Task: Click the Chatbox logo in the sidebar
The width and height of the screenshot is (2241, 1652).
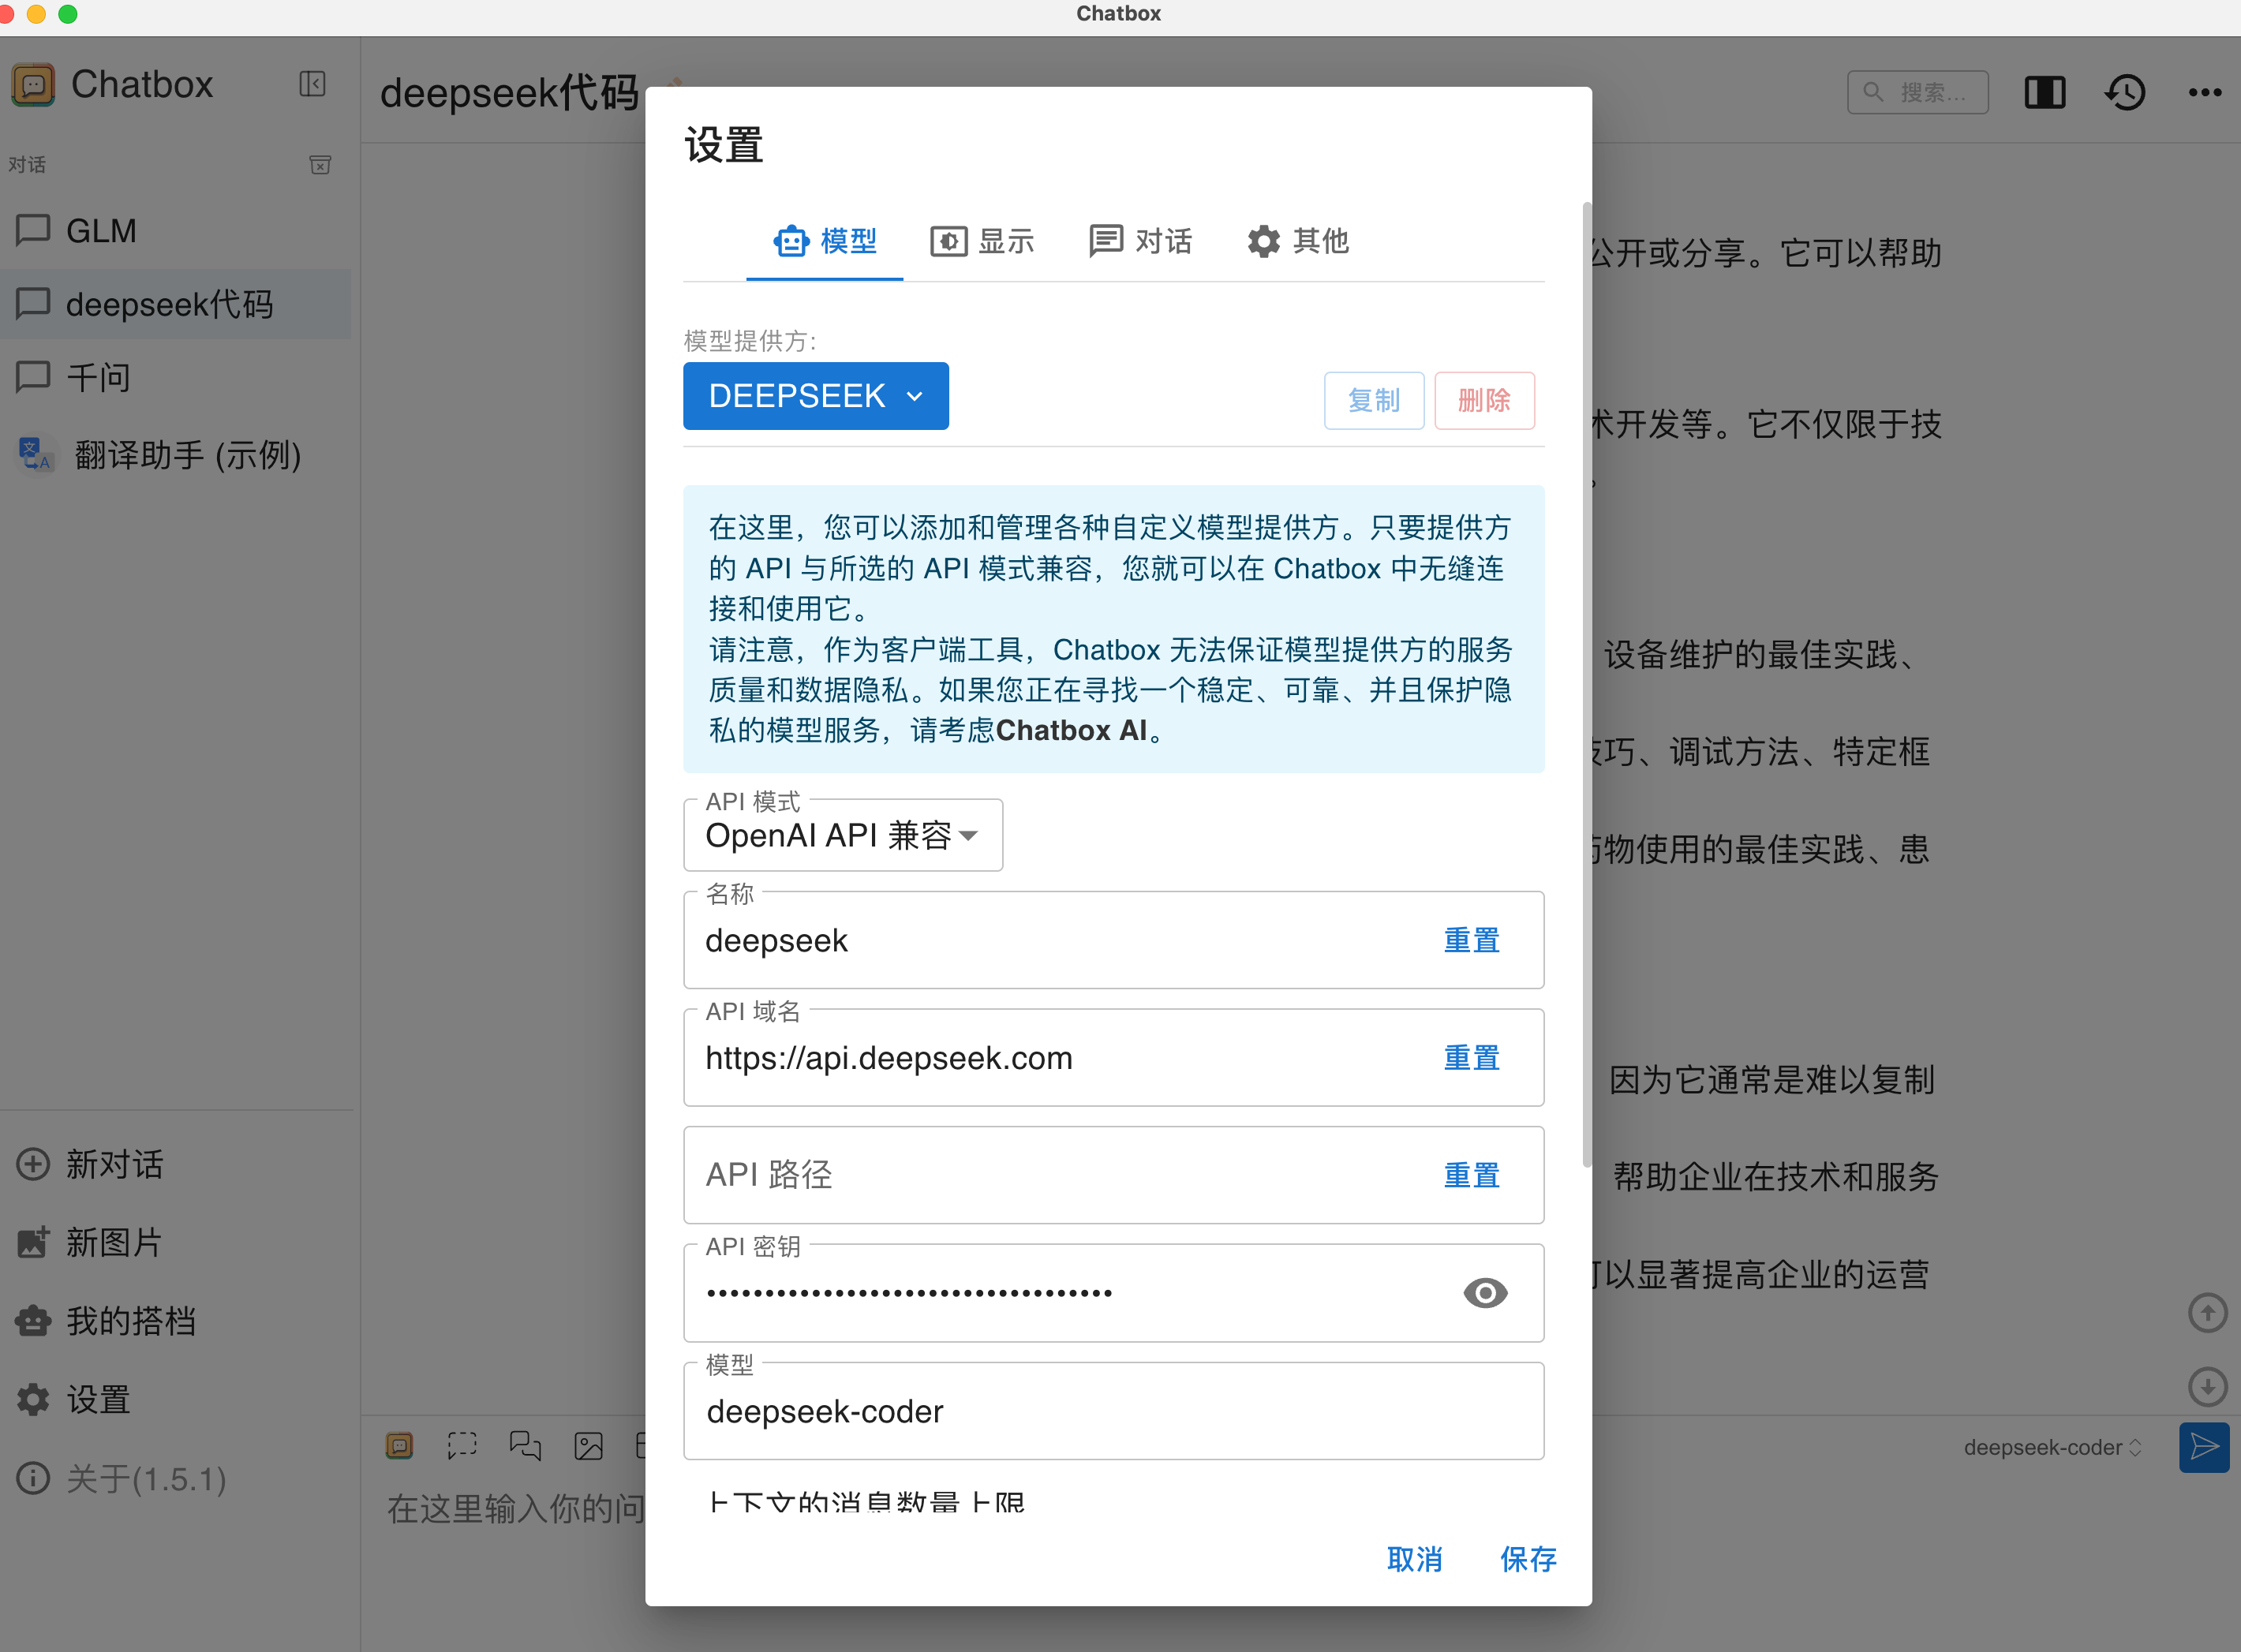Action: [x=33, y=85]
